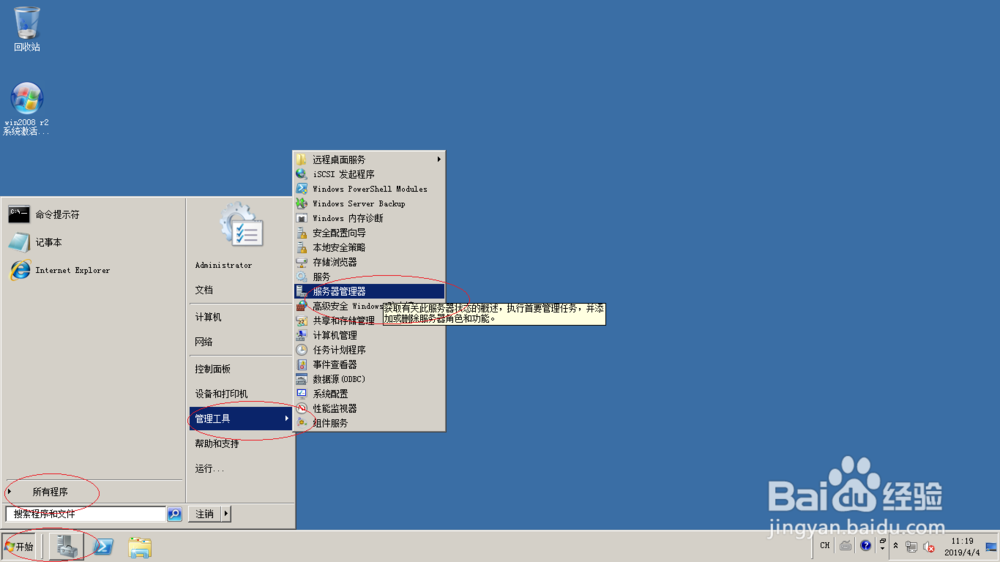This screenshot has width=1000, height=562.
Task: Open iSCSI 发起程序
Action: coord(369,174)
